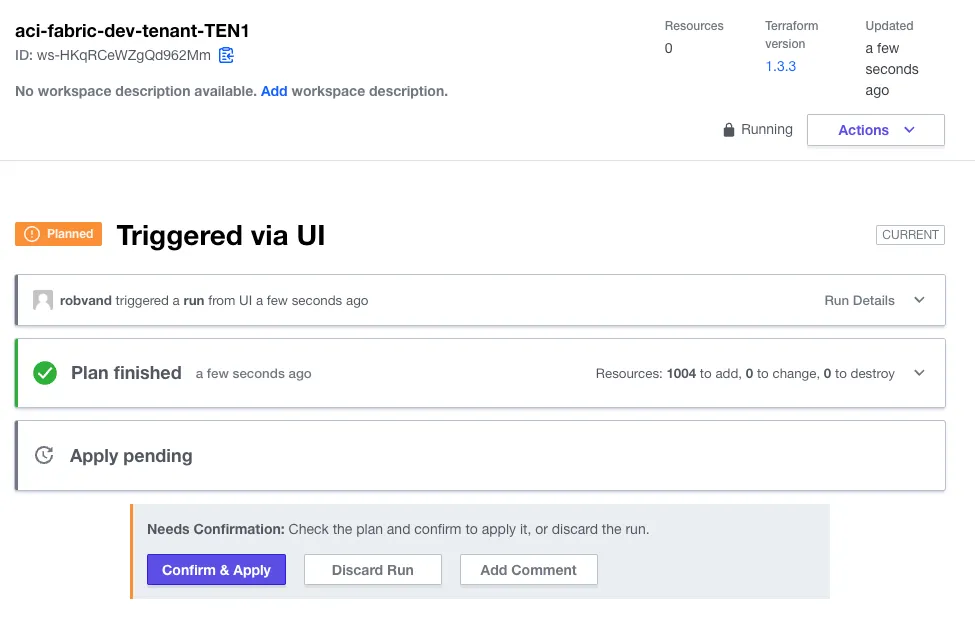This screenshot has width=975, height=623.
Task: Add a workspace description via Add link
Action: 274,91
